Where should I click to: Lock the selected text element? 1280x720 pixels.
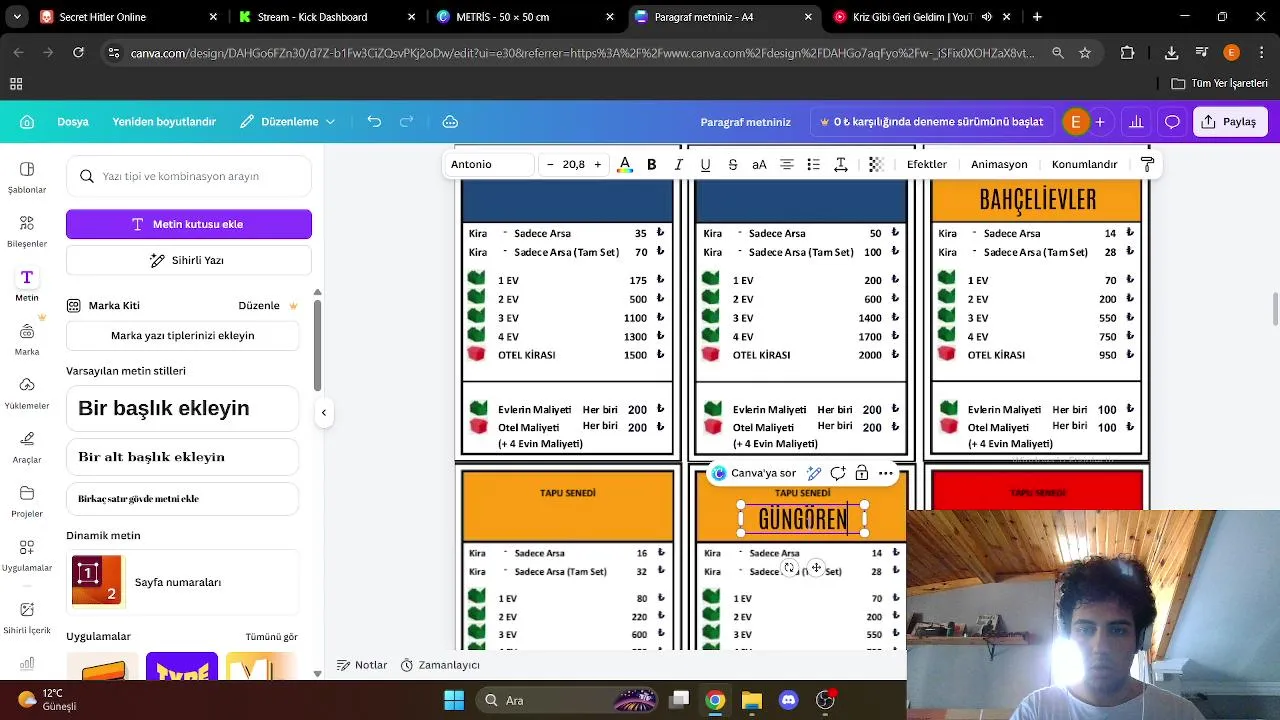coord(861,473)
